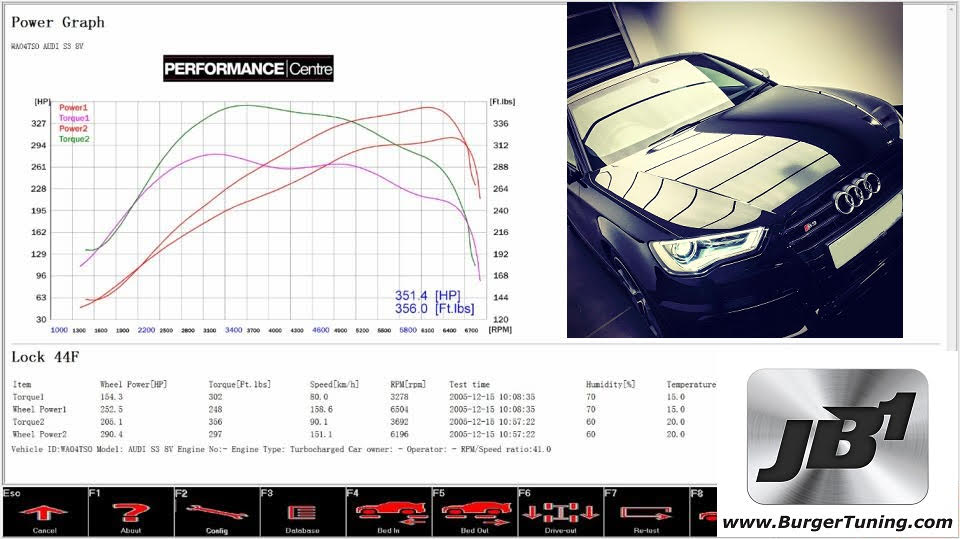The height and width of the screenshot is (539, 960).
Task: Click the Esc Cancel arrow icon
Action: point(43,511)
